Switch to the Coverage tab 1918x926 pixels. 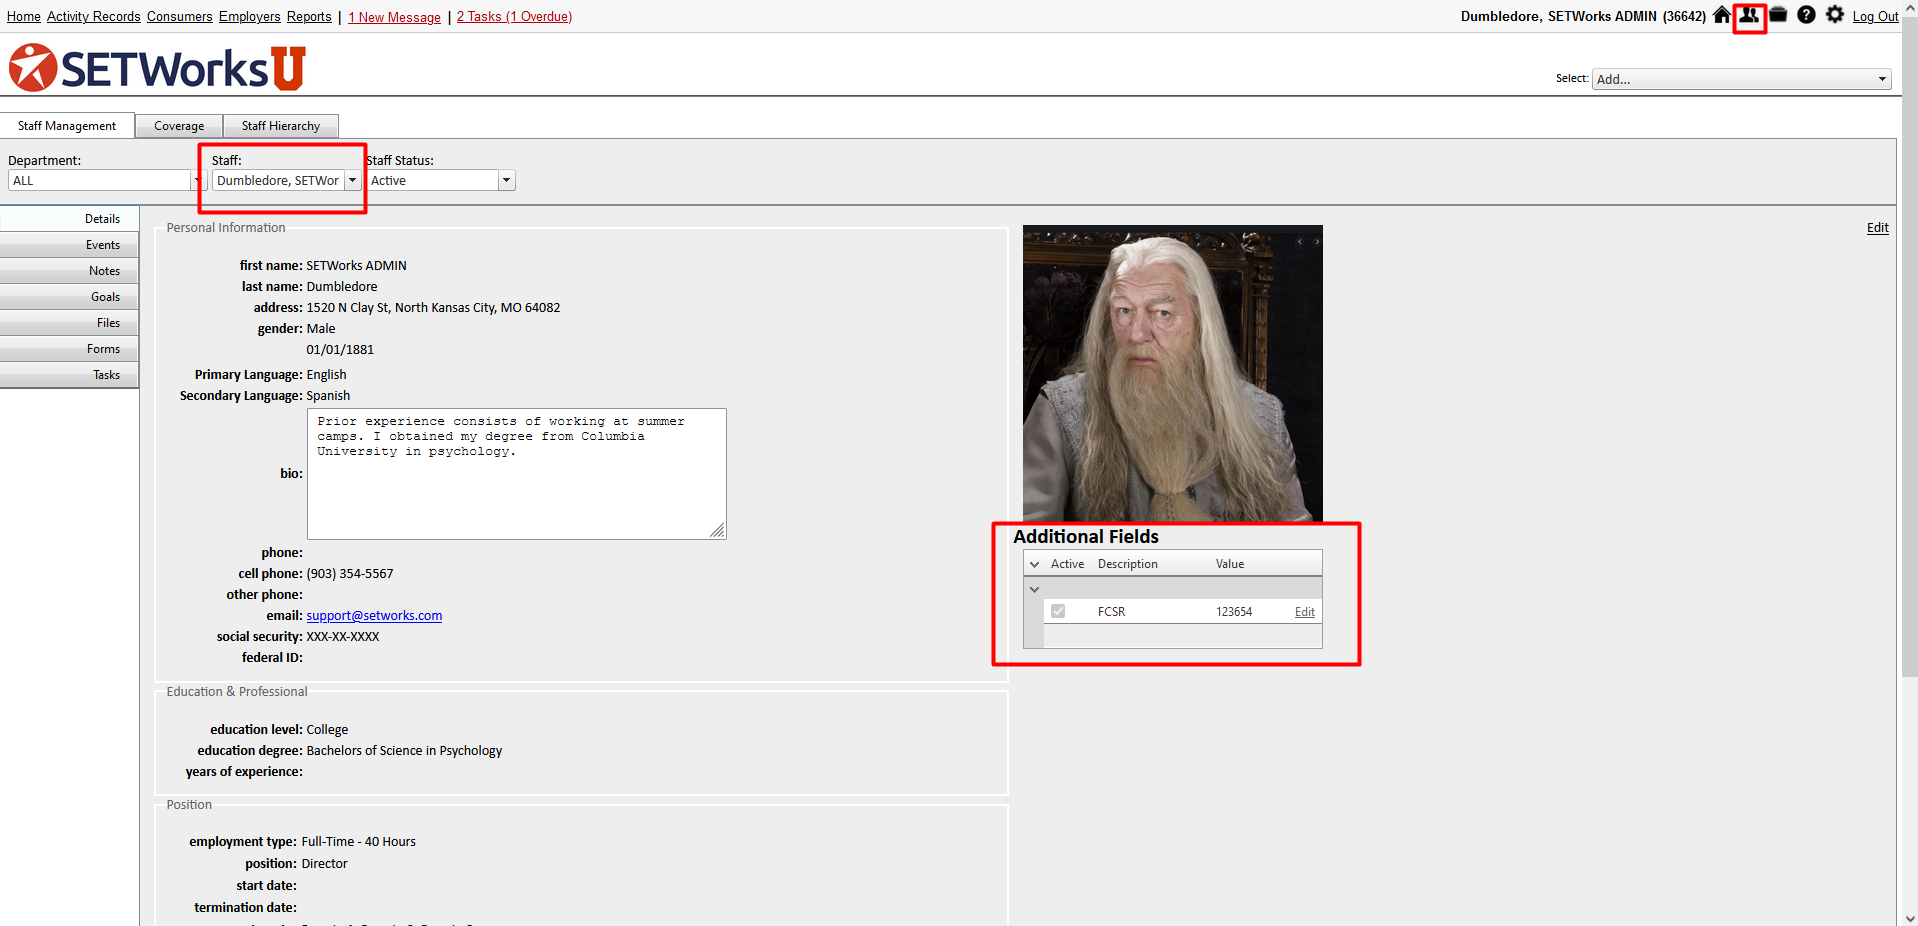[179, 126]
